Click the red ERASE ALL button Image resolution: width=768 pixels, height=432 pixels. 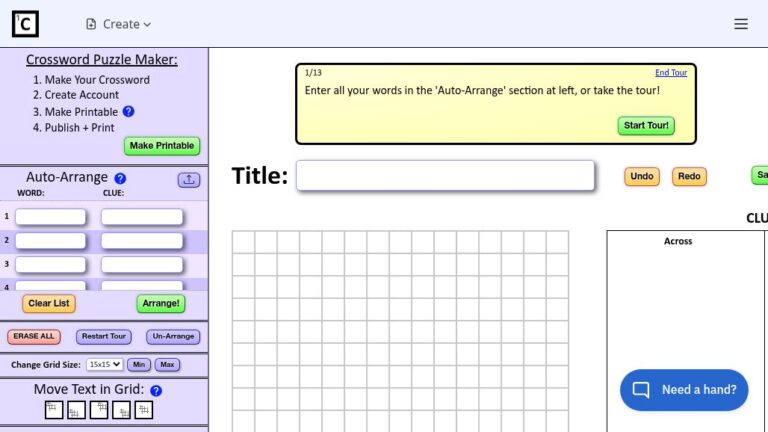tap(34, 336)
